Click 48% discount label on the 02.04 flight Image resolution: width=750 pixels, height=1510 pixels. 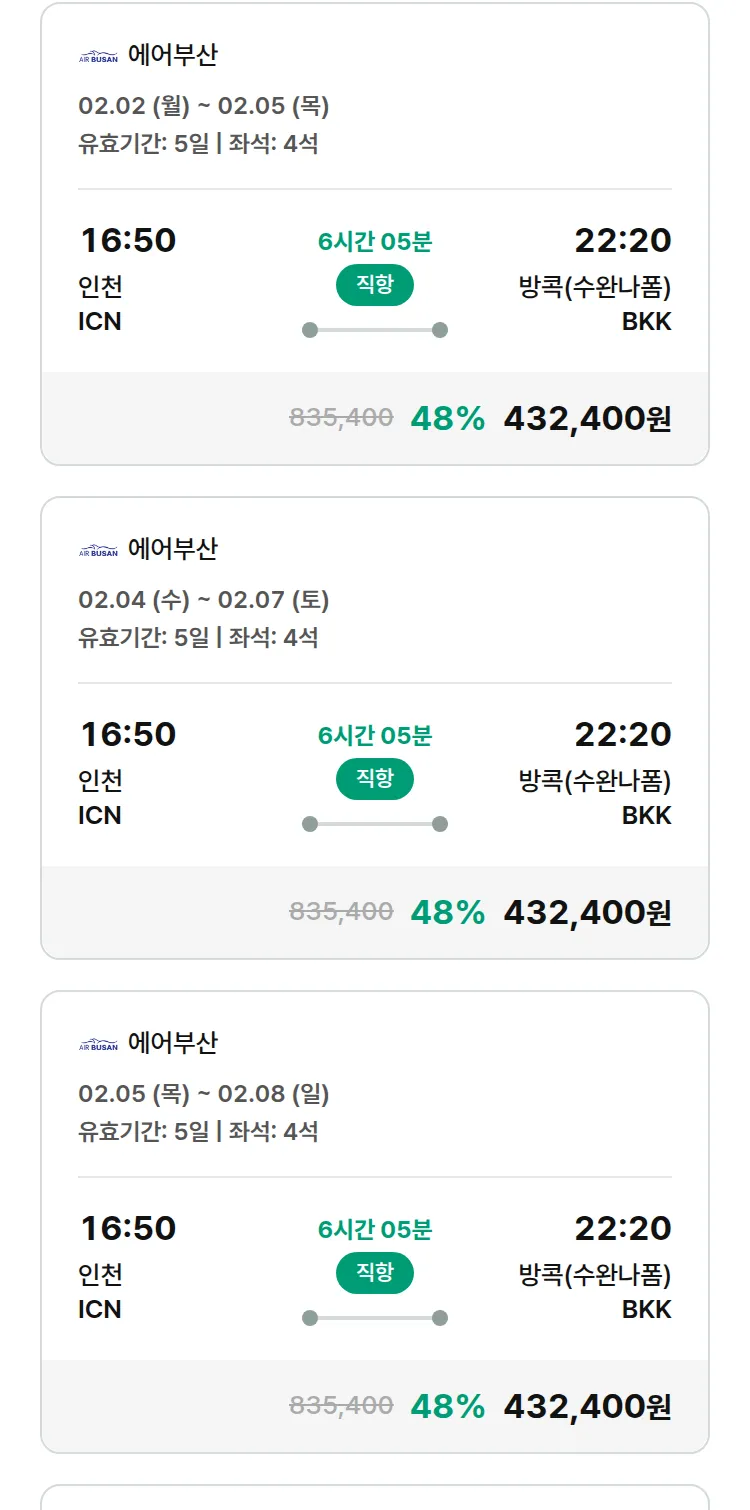pos(447,912)
